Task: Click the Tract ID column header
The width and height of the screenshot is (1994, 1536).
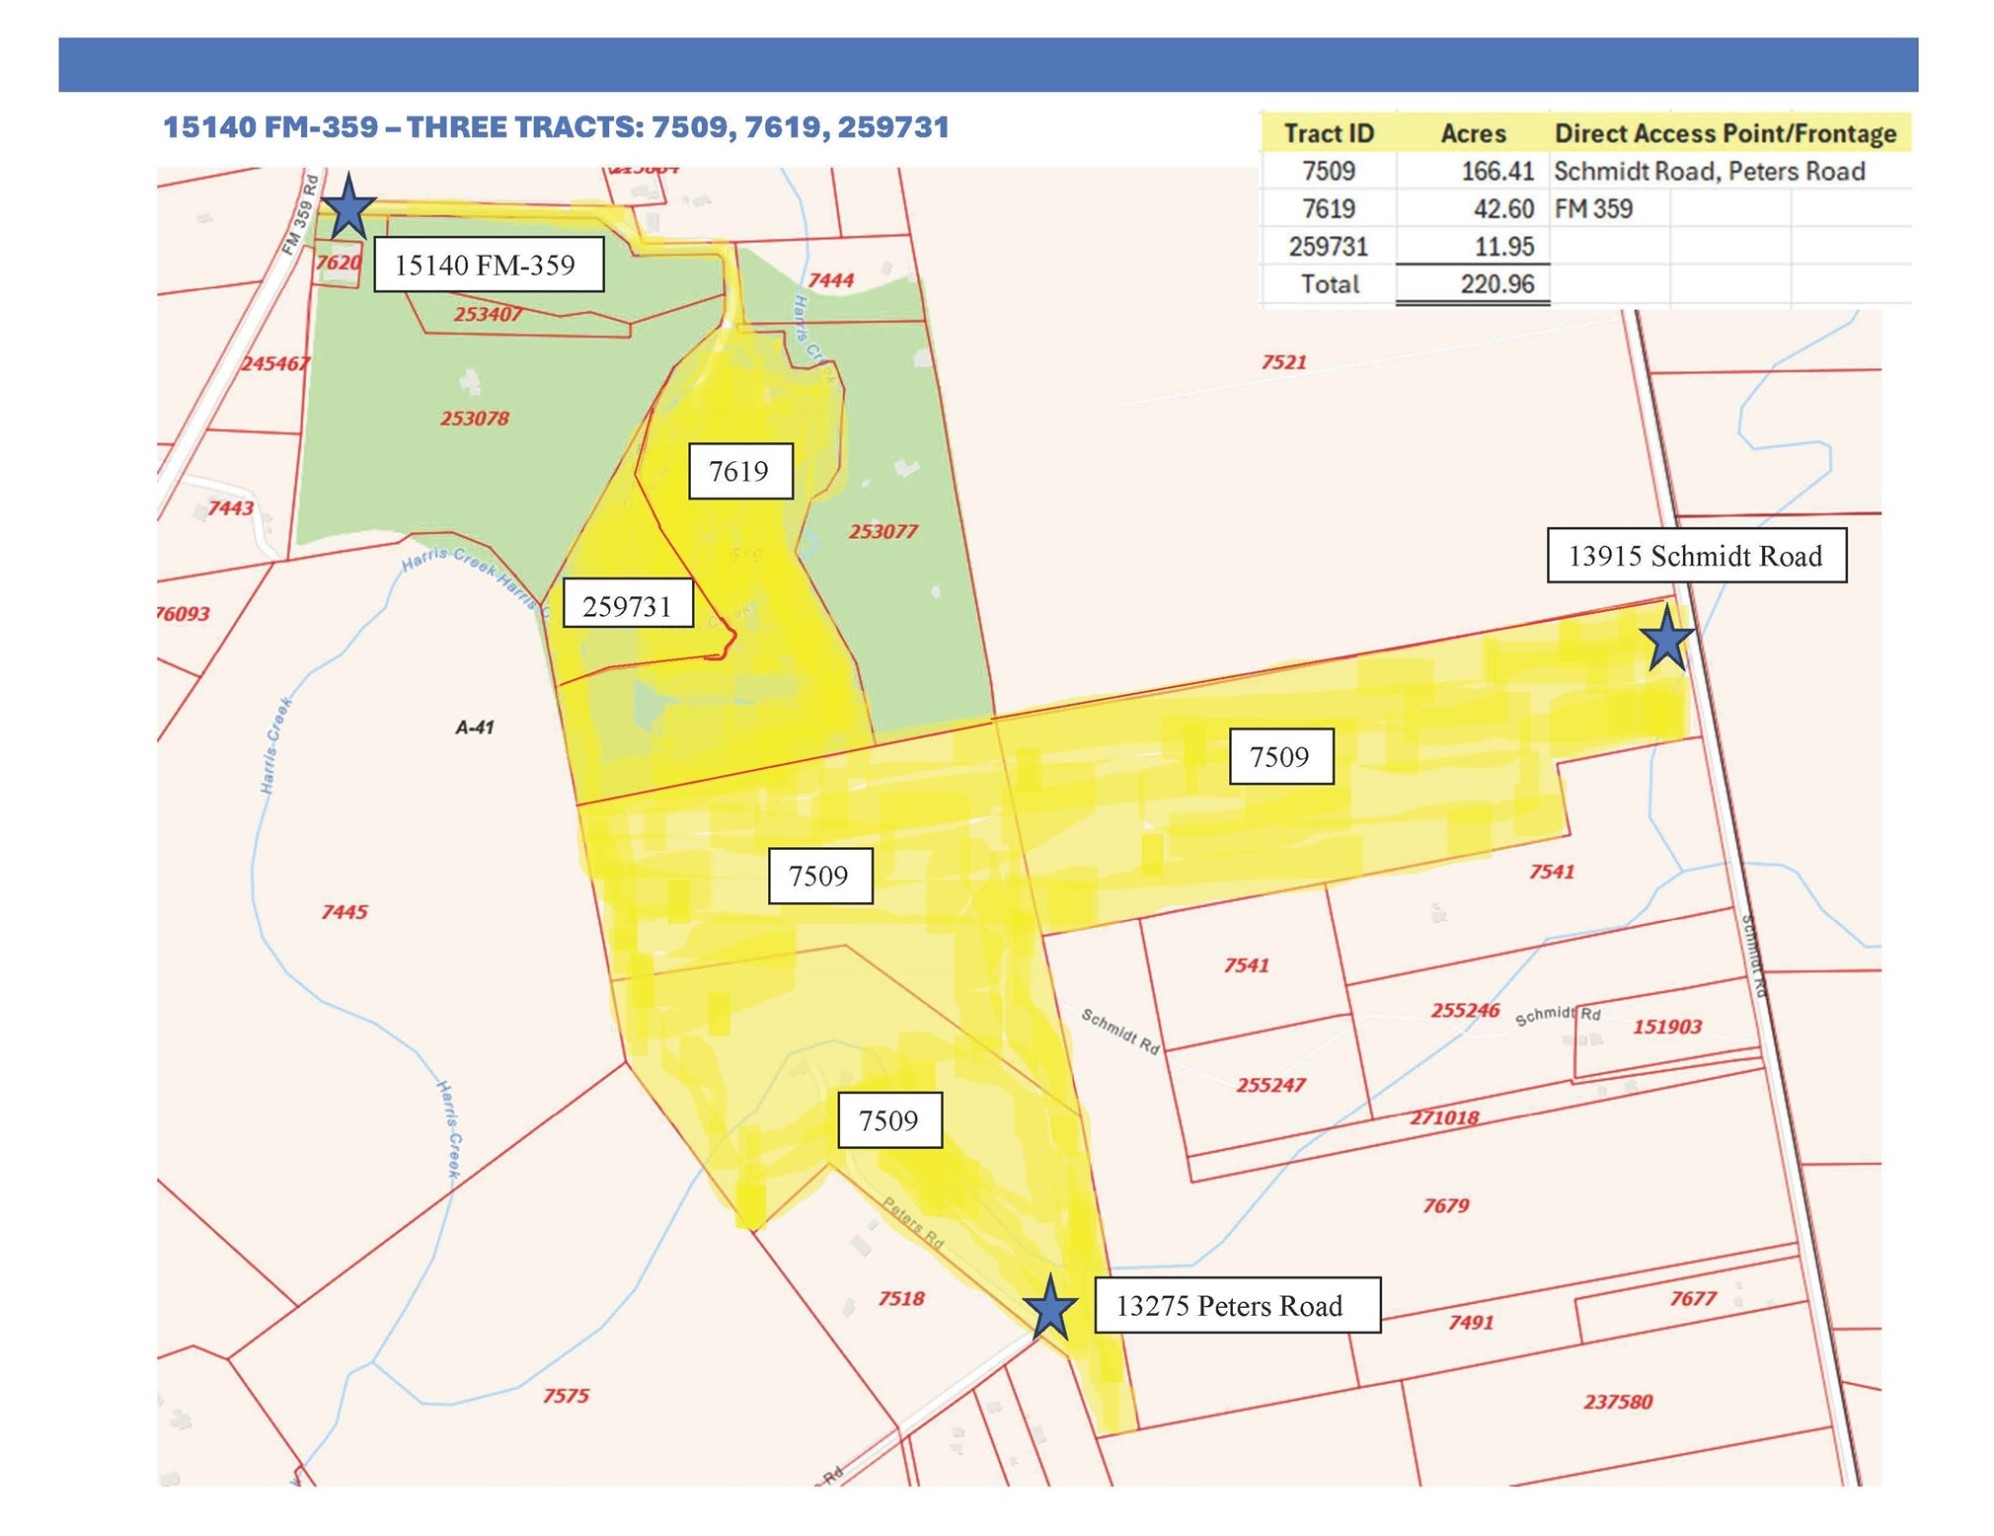Action: point(1328,133)
